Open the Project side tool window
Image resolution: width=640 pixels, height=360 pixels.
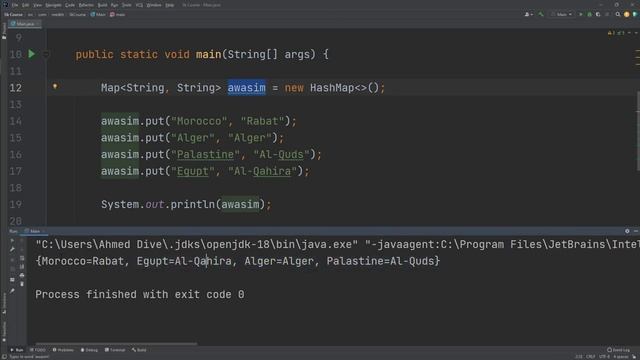tap(4, 31)
